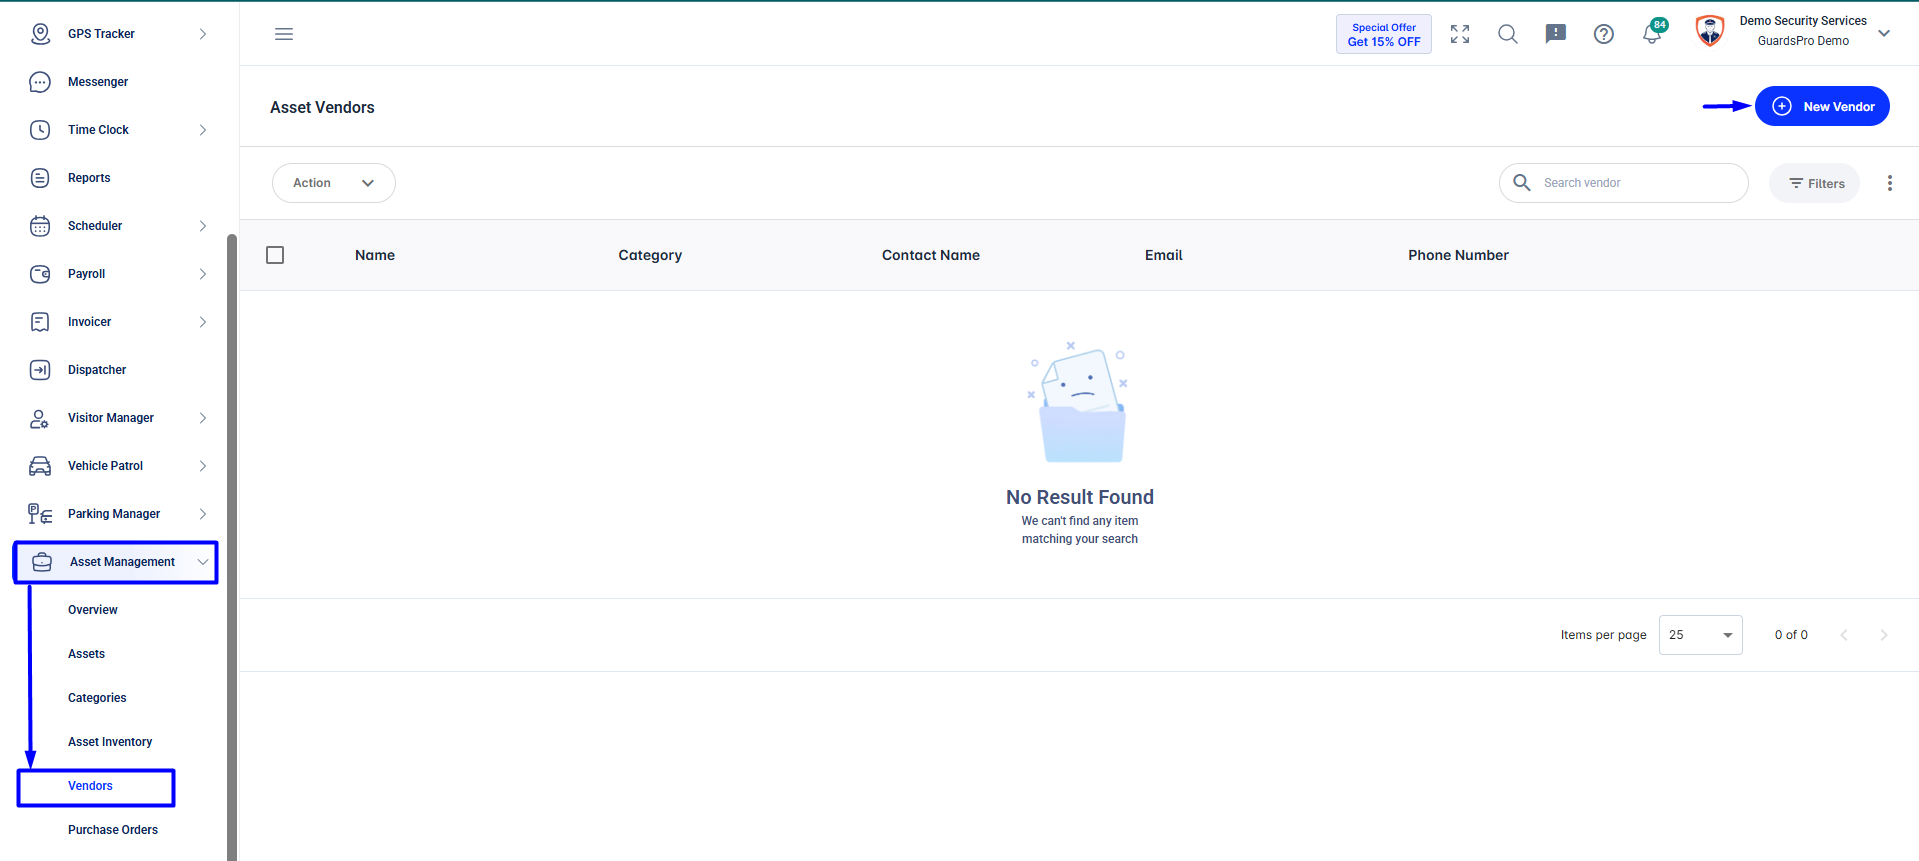The height and width of the screenshot is (861, 1919).
Task: Click the fullscreen expand icon
Action: 1460,34
